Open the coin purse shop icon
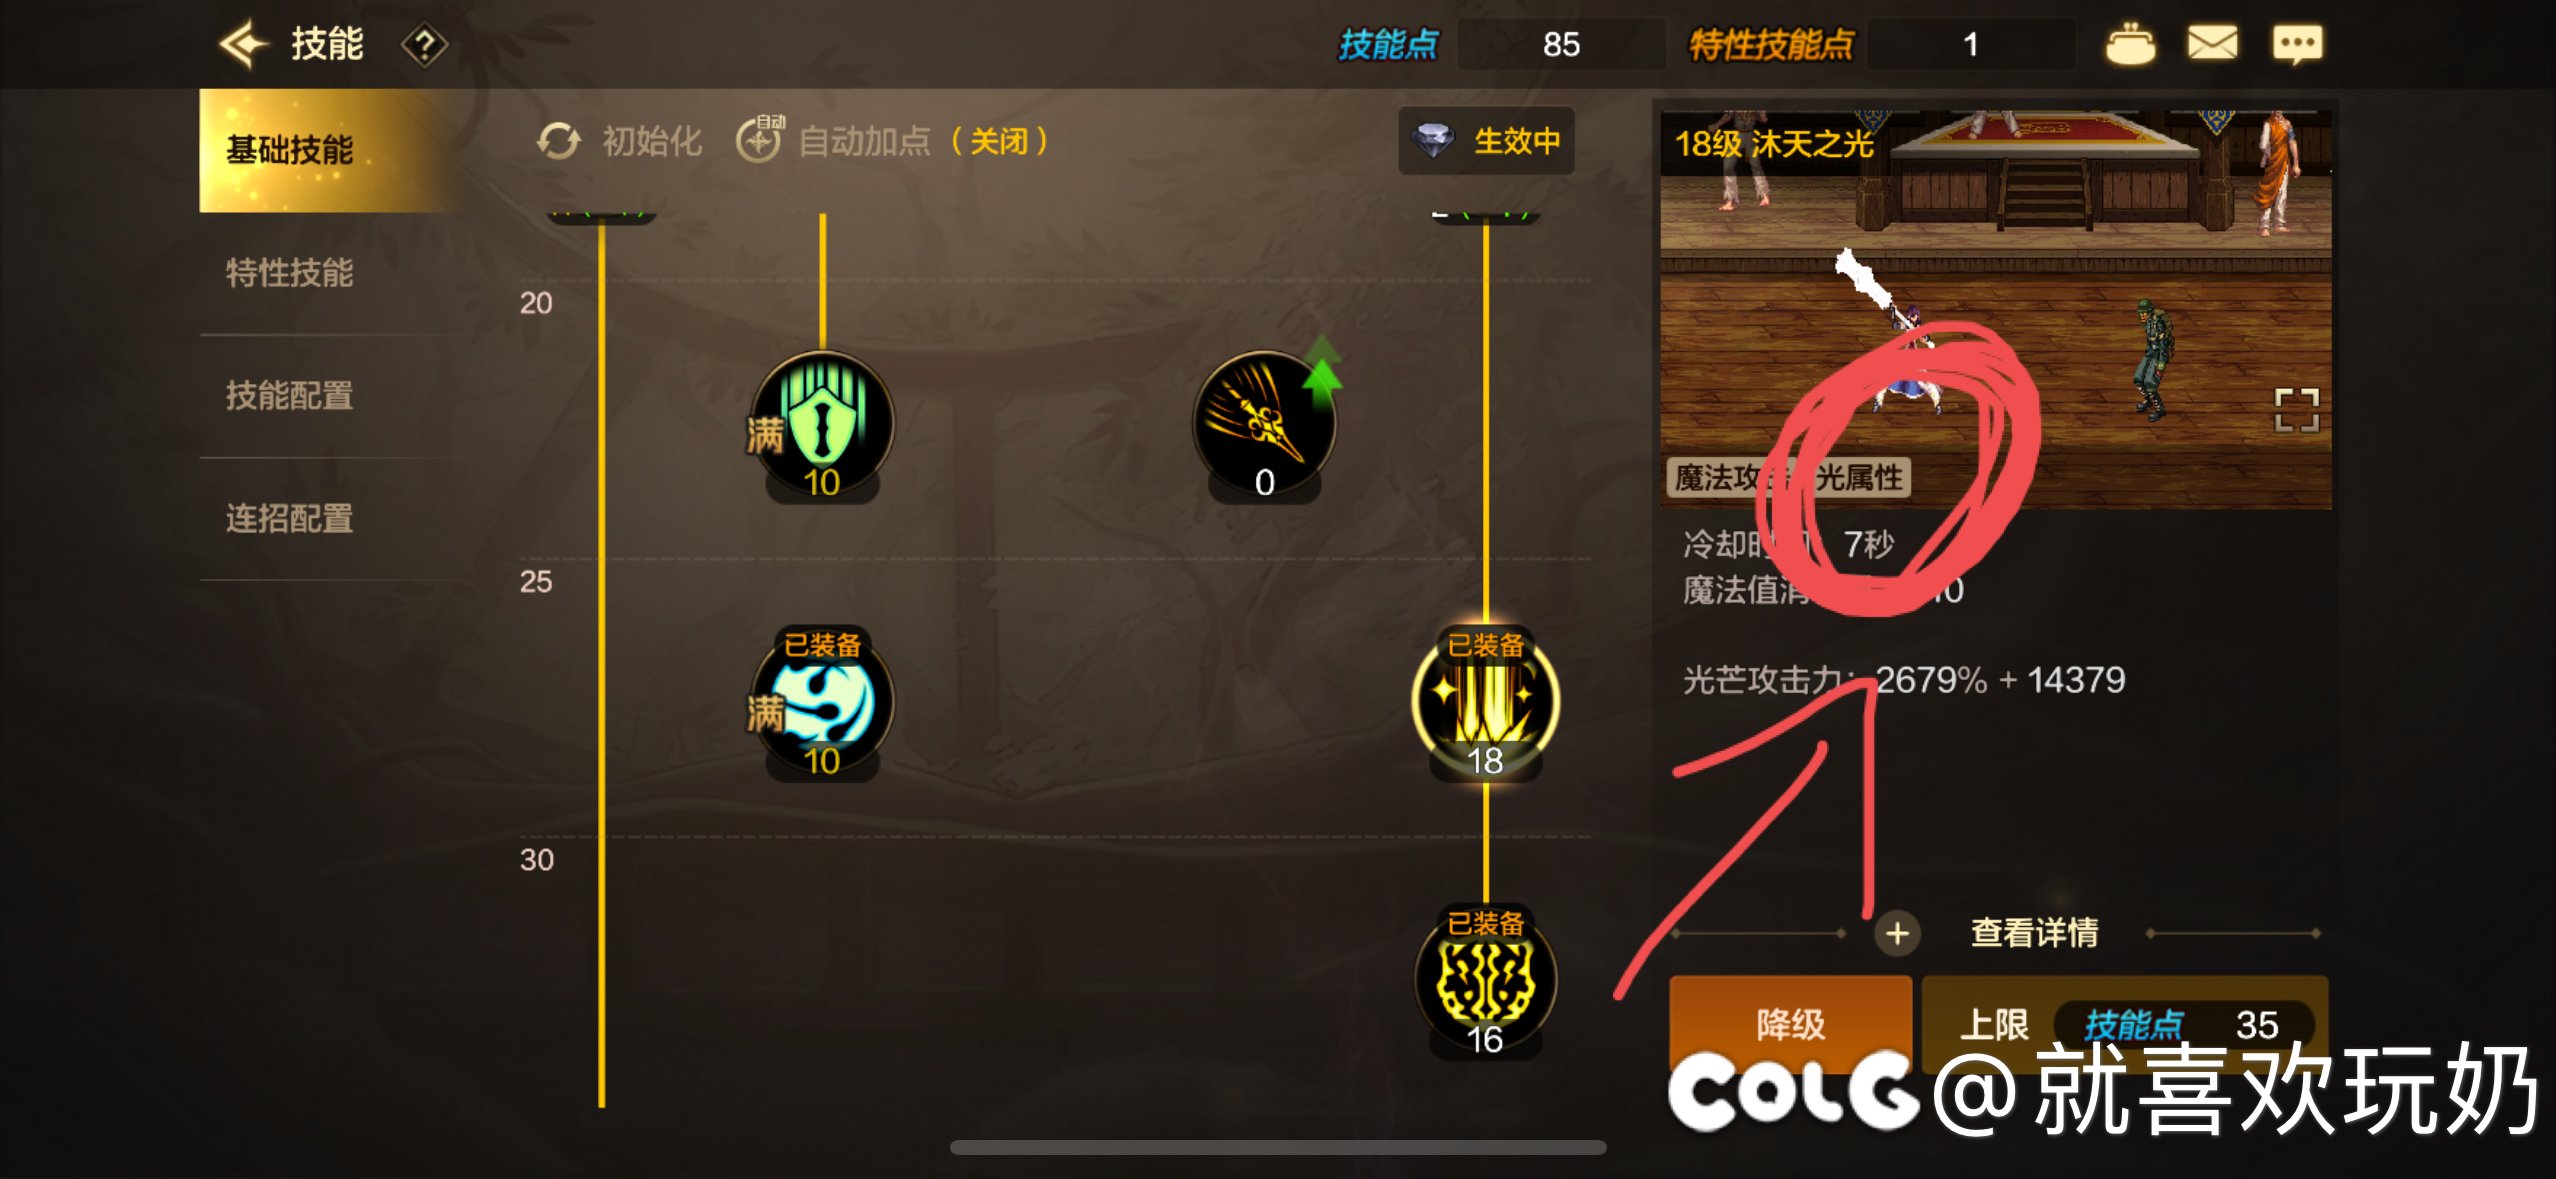This screenshot has height=1179, width=2556. (2130, 44)
